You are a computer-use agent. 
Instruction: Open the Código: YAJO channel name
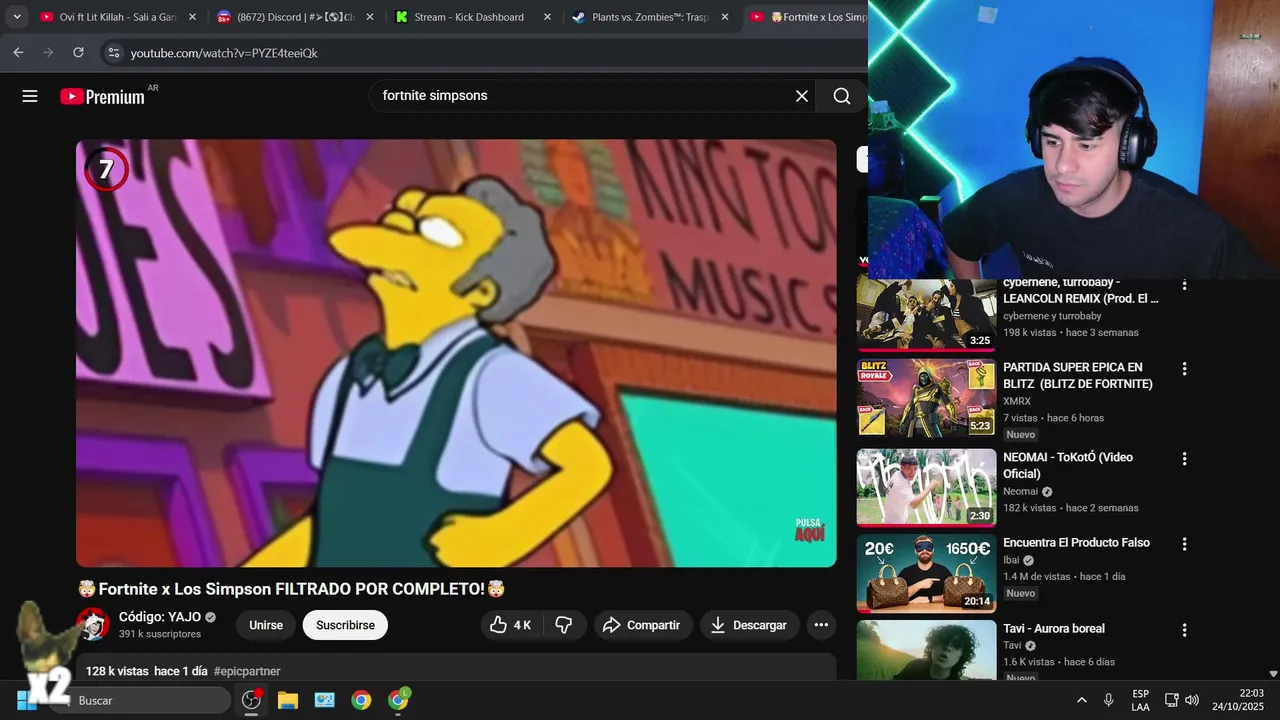[x=160, y=617]
